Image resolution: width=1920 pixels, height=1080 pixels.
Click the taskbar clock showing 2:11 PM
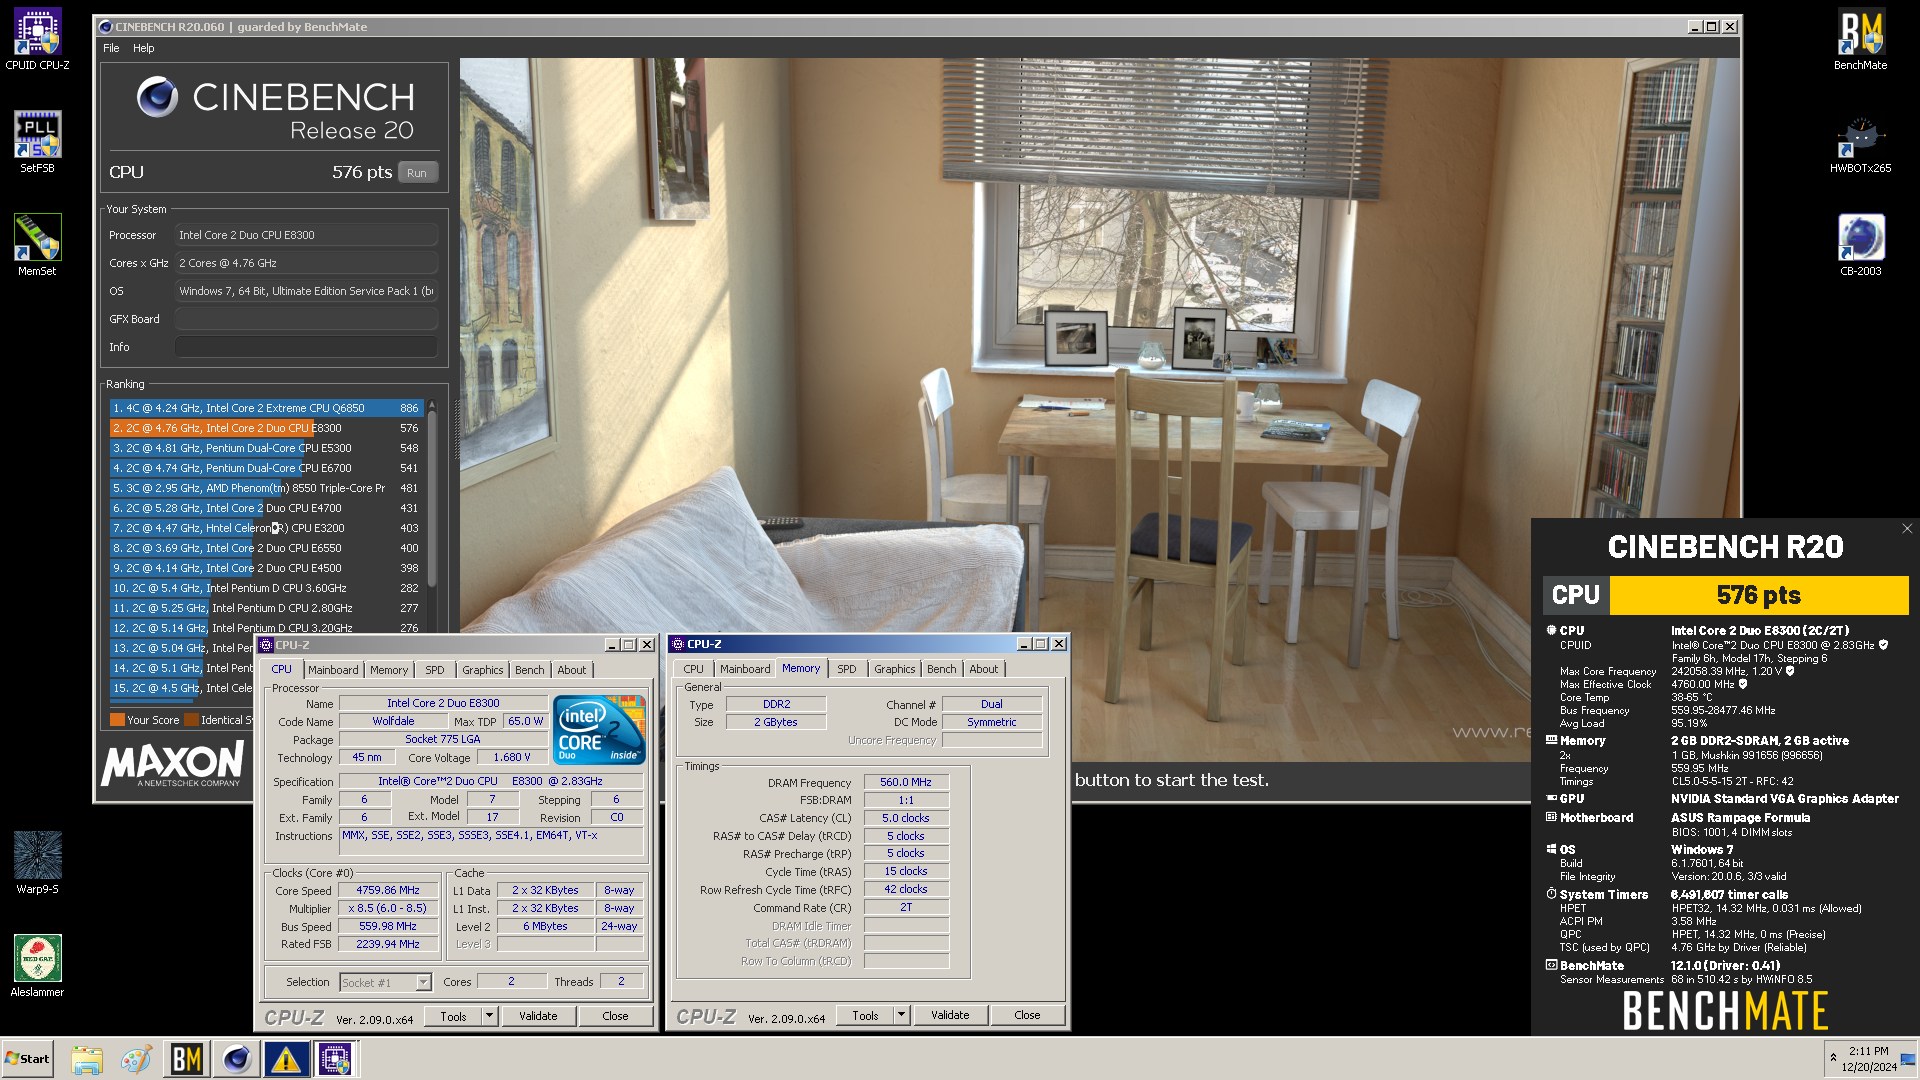[1868, 1059]
